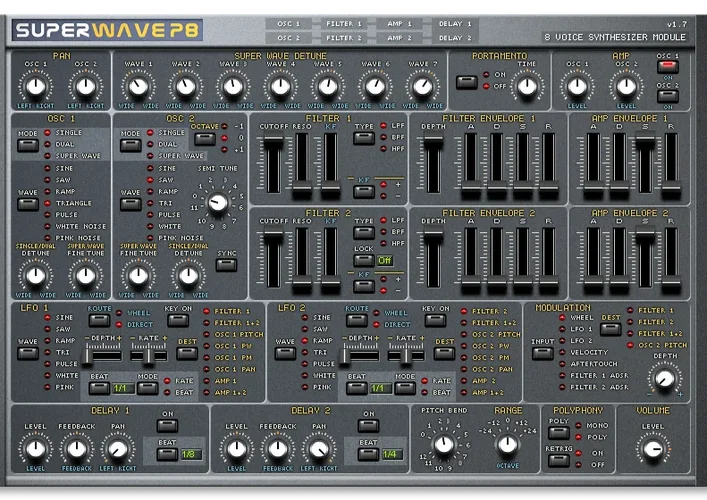Toggle the OSC 2 Sync button
Viewport: 707px width, 500px height.
226,265
